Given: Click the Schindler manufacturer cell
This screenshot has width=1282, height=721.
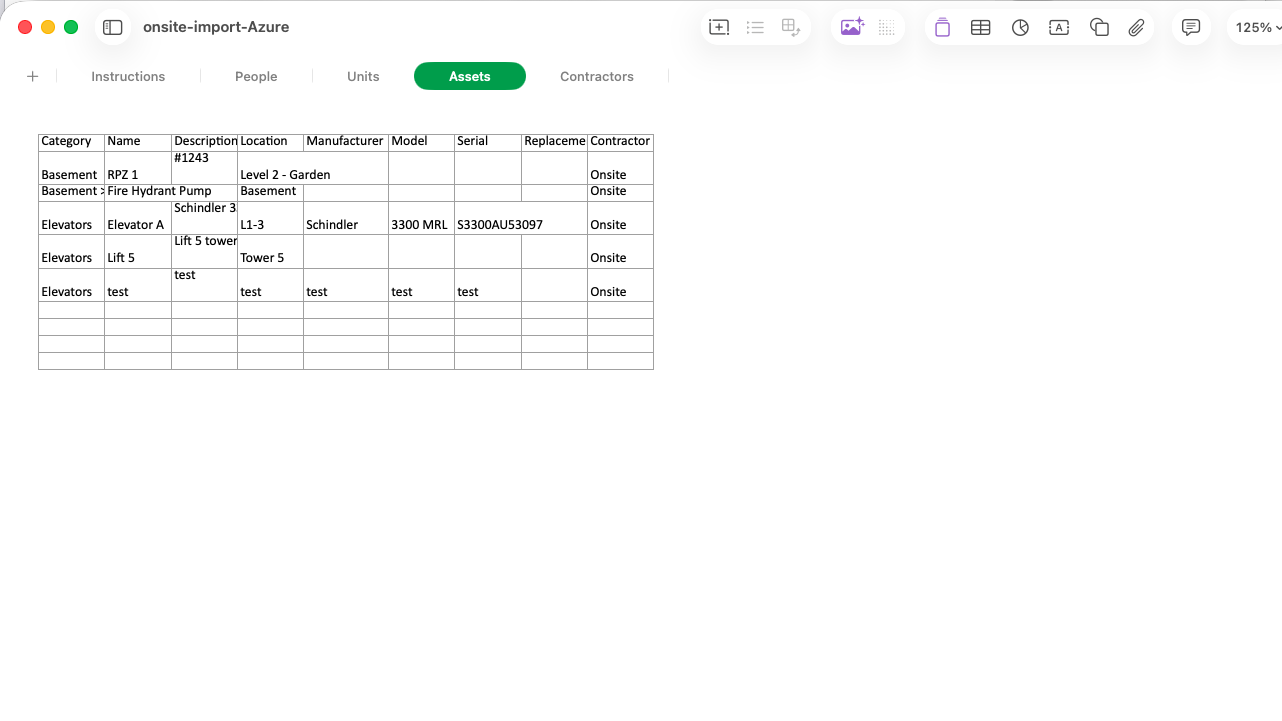Looking at the screenshot, I should pos(346,218).
